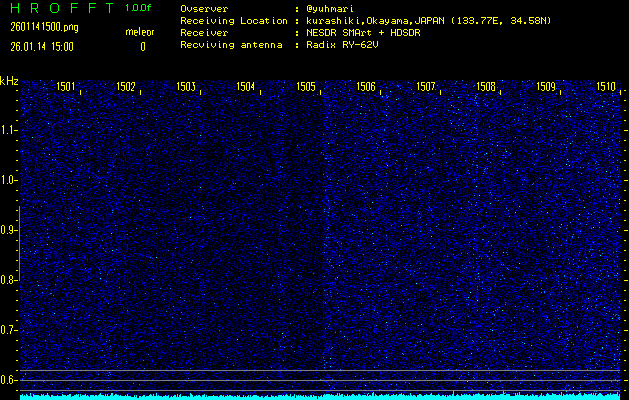This screenshot has width=629, height=400.
Task: Click the Recviving antenna label
Action: click(x=231, y=45)
